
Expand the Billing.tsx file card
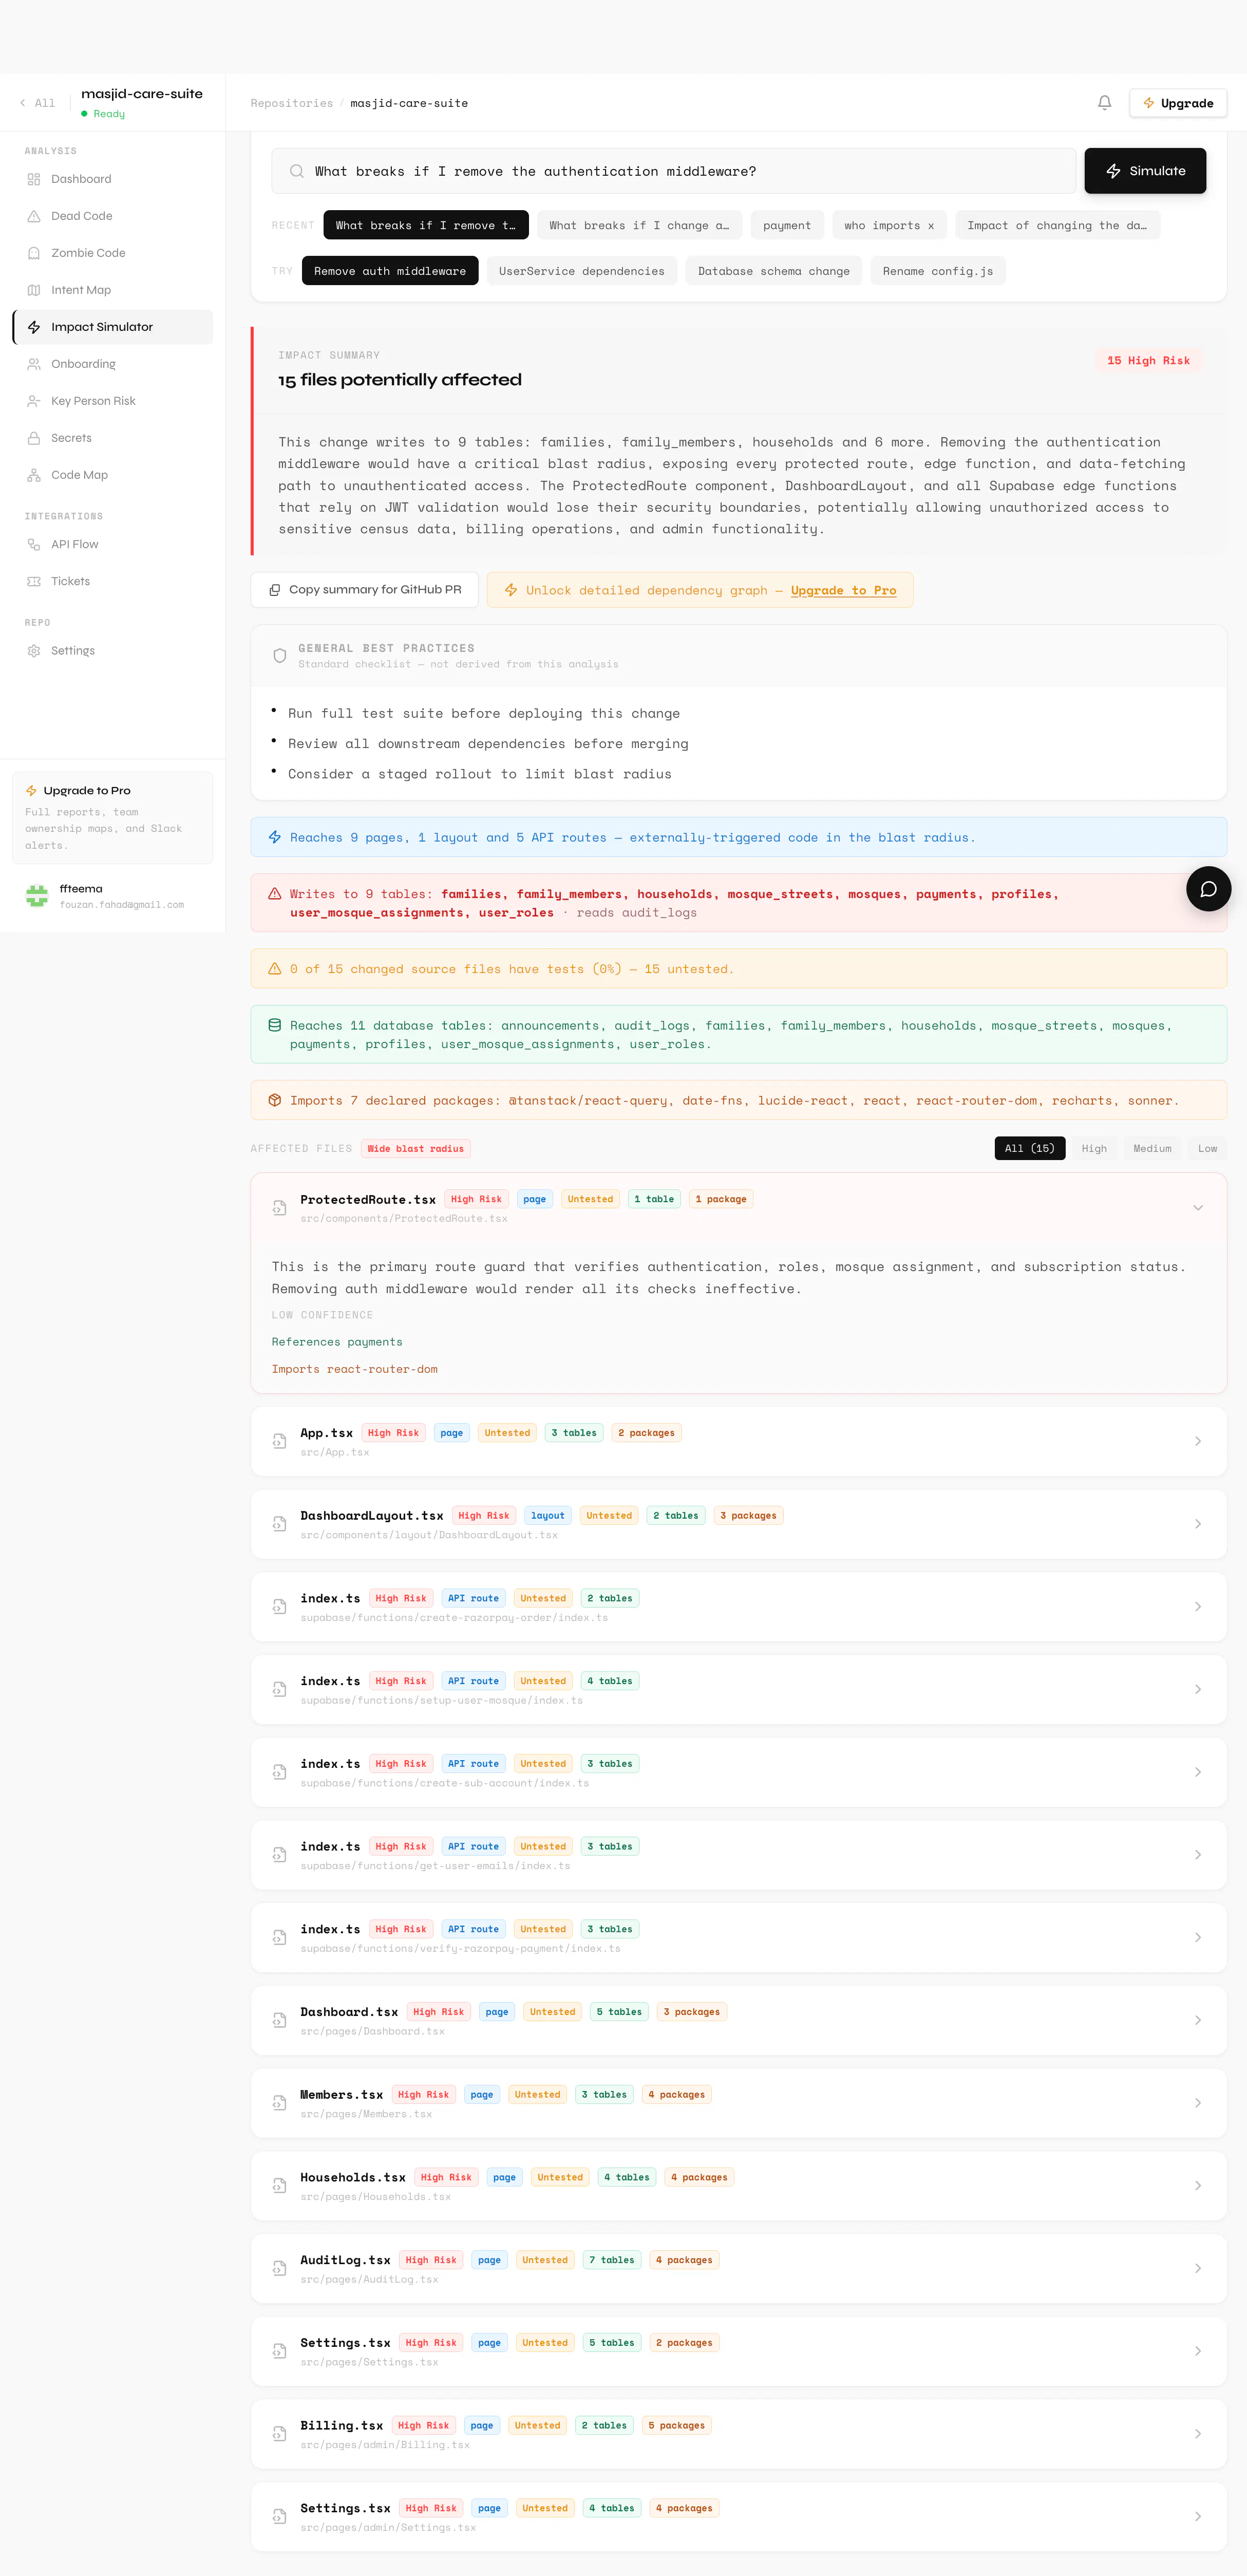pos(1198,2434)
